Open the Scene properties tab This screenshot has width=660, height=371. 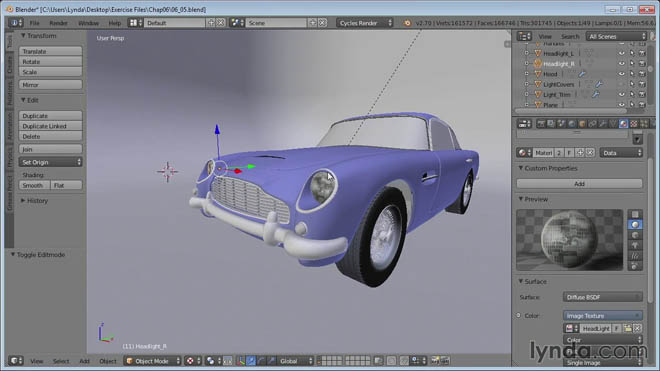click(x=562, y=124)
